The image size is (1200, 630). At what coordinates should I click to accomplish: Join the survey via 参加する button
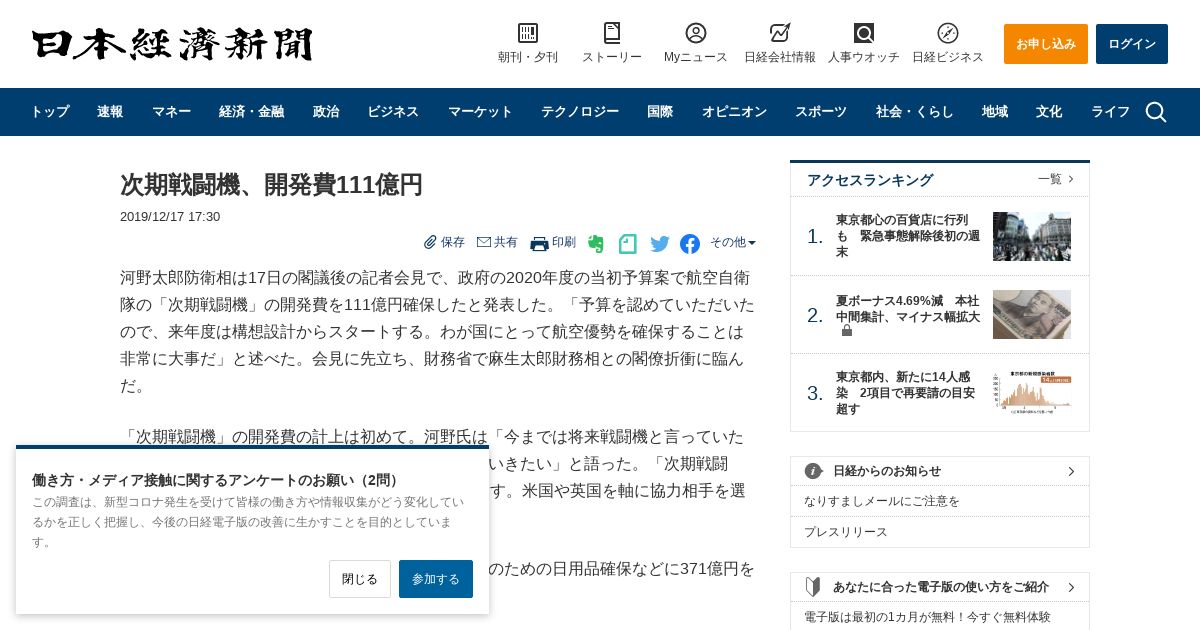point(436,579)
